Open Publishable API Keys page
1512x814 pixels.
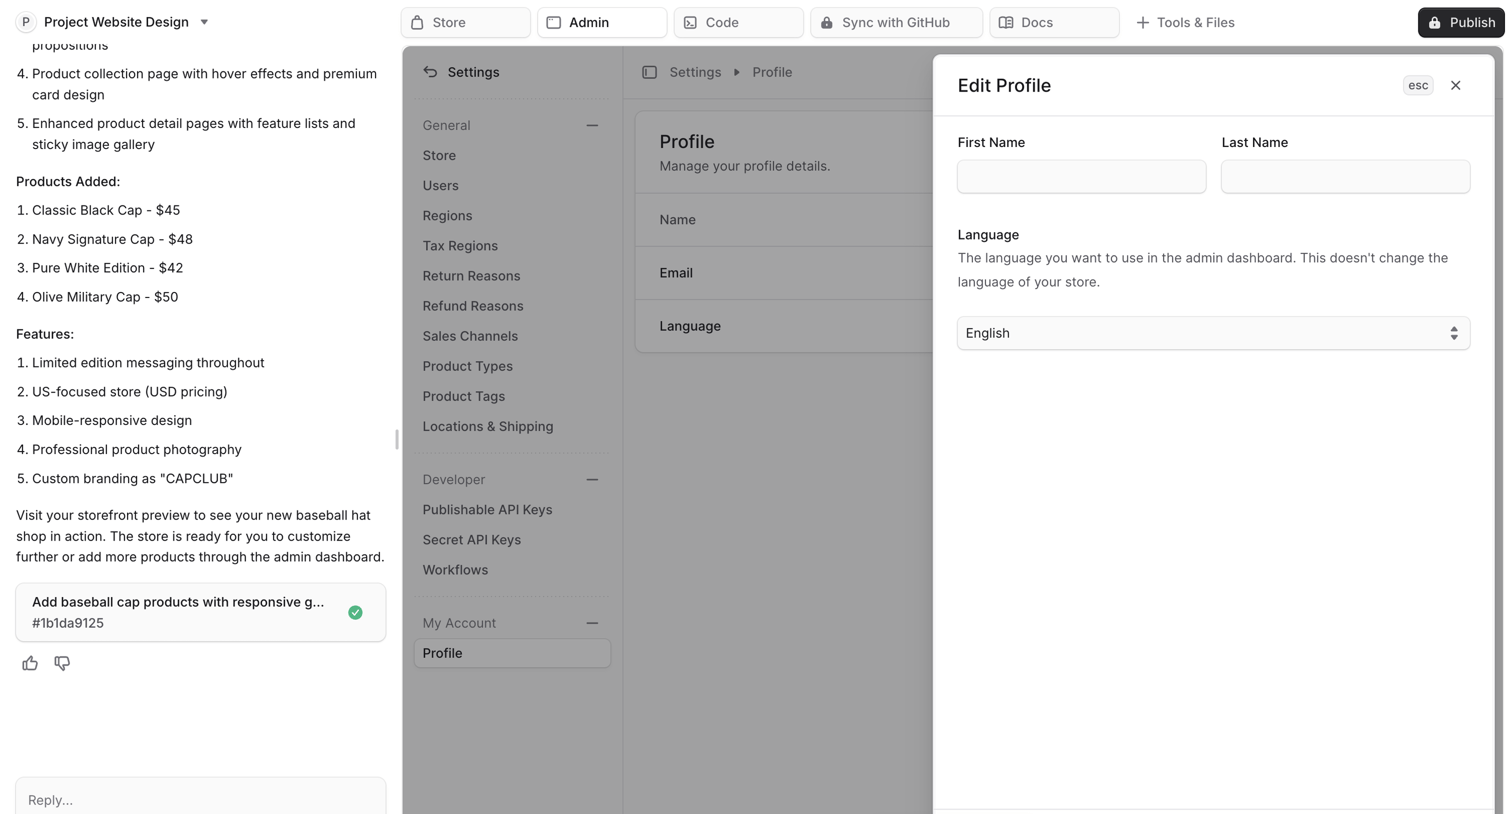pos(487,509)
